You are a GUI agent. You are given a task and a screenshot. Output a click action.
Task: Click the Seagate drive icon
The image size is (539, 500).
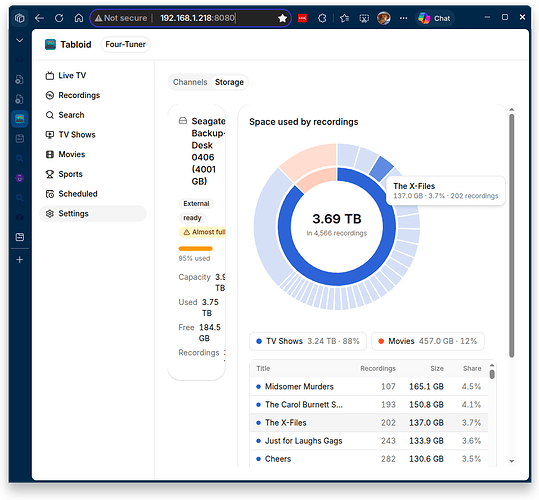click(183, 121)
